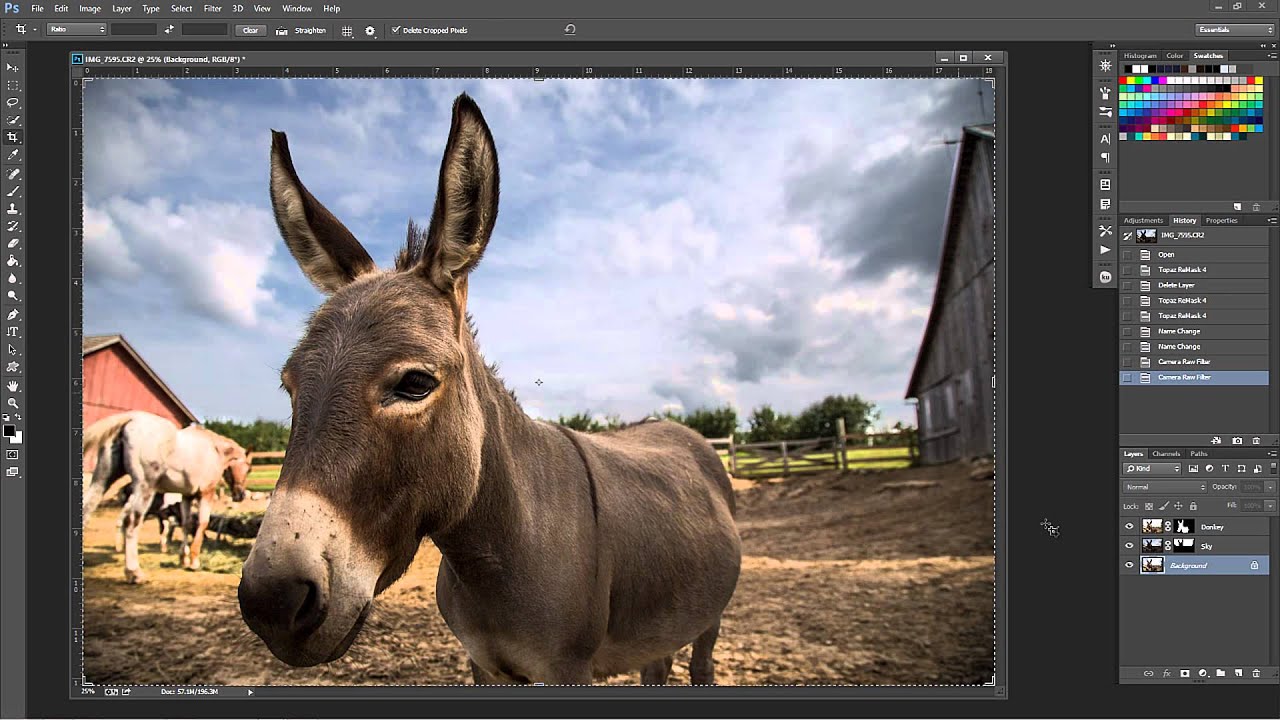Image resolution: width=1280 pixels, height=720 pixels.
Task: Open the History panel flyout menu
Action: click(1272, 220)
